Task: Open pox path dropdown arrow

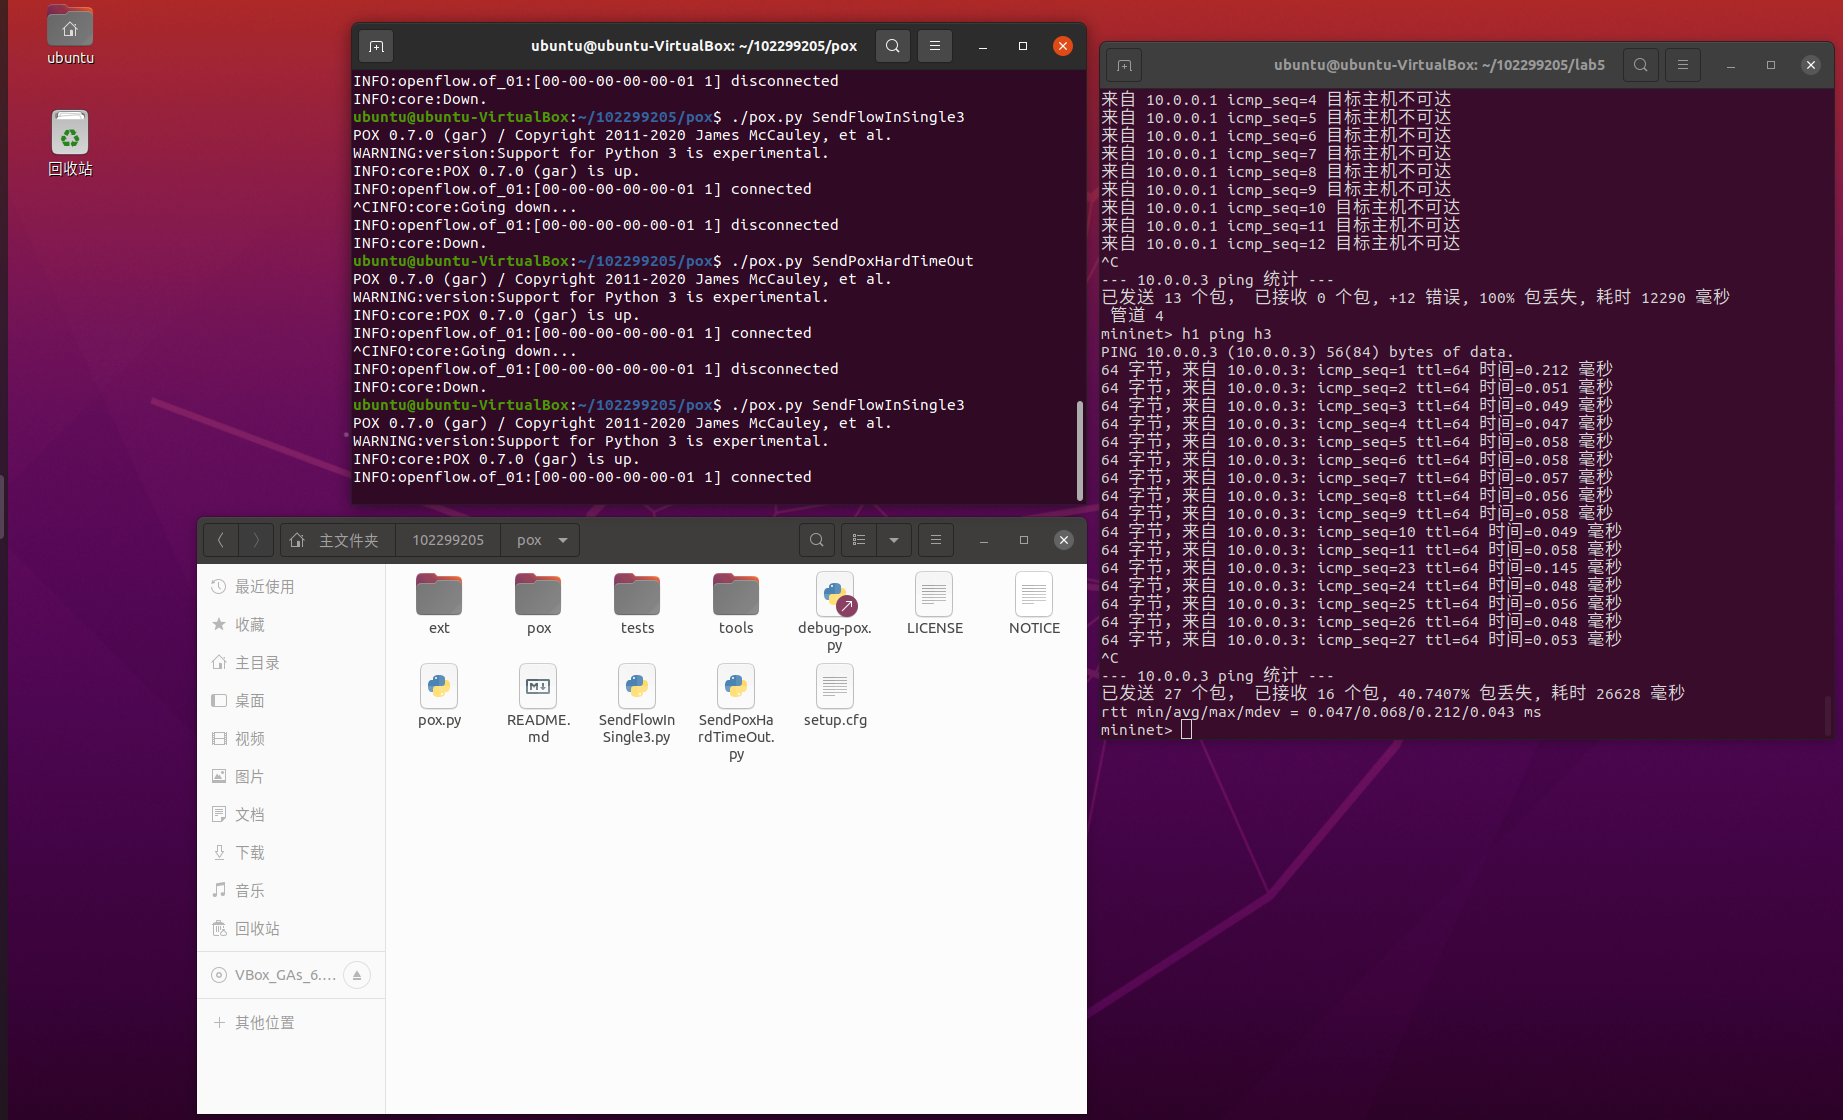Action: pos(563,540)
